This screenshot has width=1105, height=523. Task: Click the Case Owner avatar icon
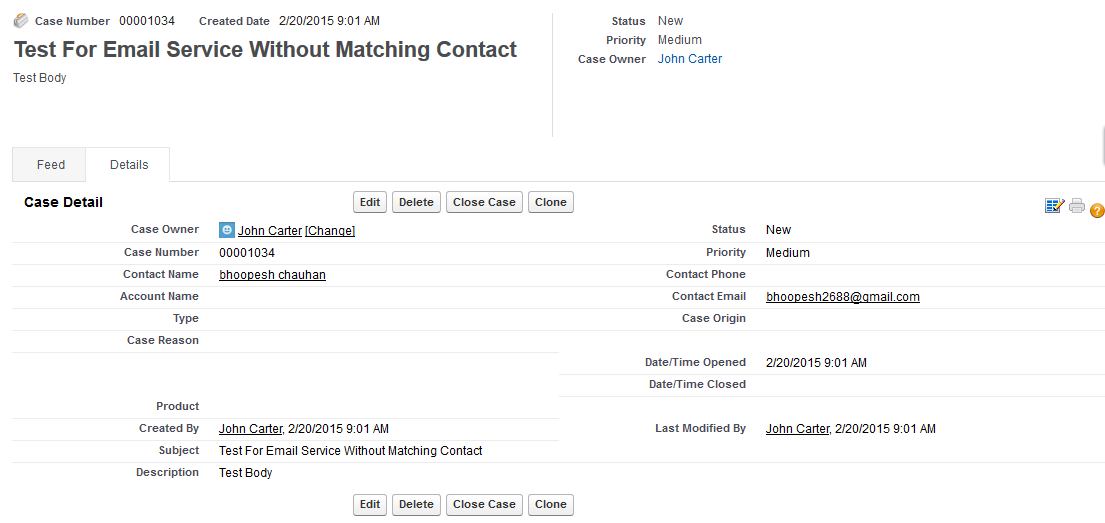(x=227, y=230)
